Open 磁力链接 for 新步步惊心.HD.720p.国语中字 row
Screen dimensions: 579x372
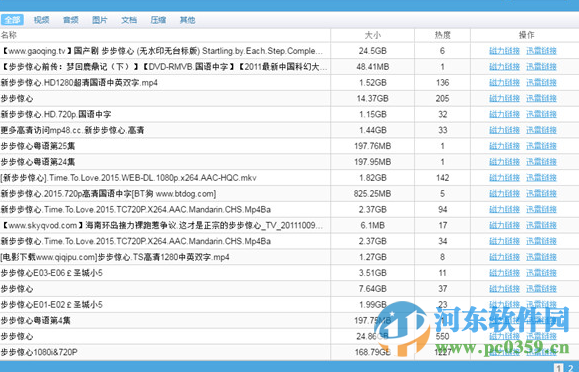pyautogui.click(x=504, y=115)
